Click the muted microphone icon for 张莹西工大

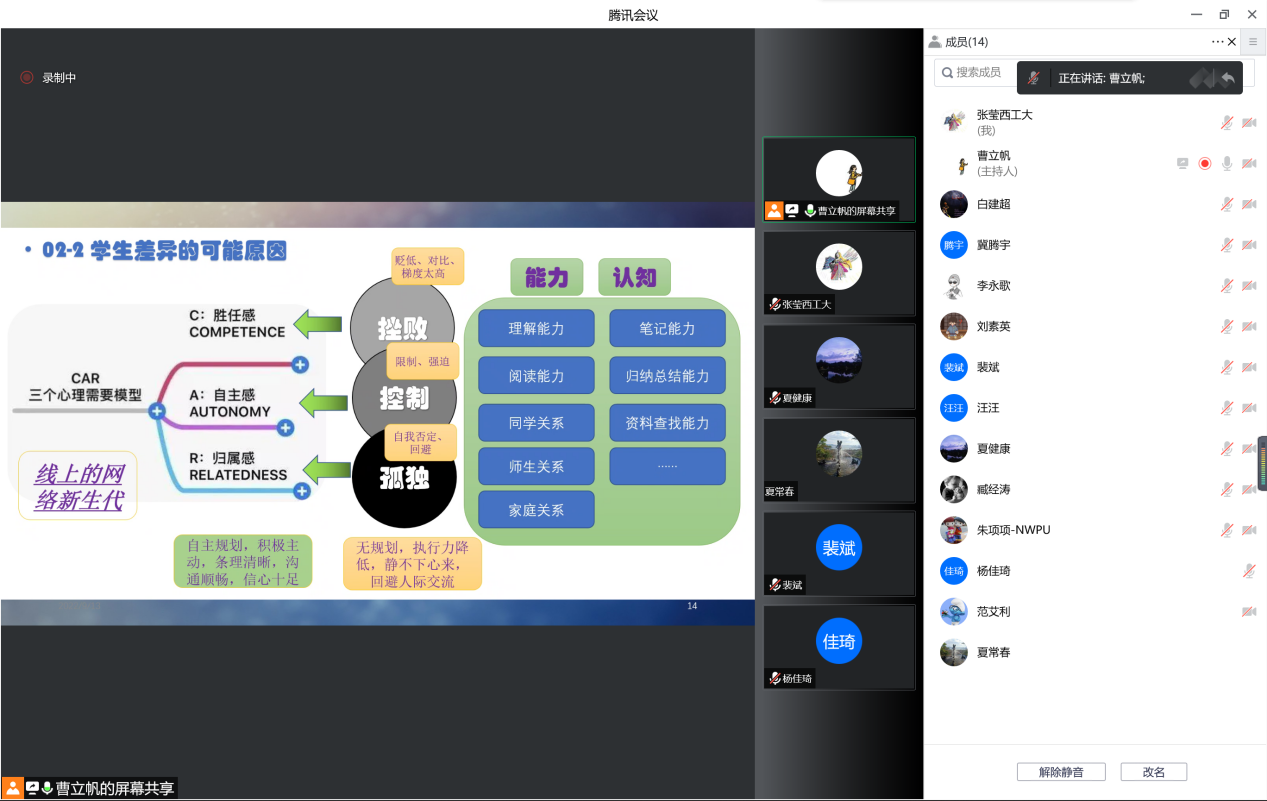1226,122
